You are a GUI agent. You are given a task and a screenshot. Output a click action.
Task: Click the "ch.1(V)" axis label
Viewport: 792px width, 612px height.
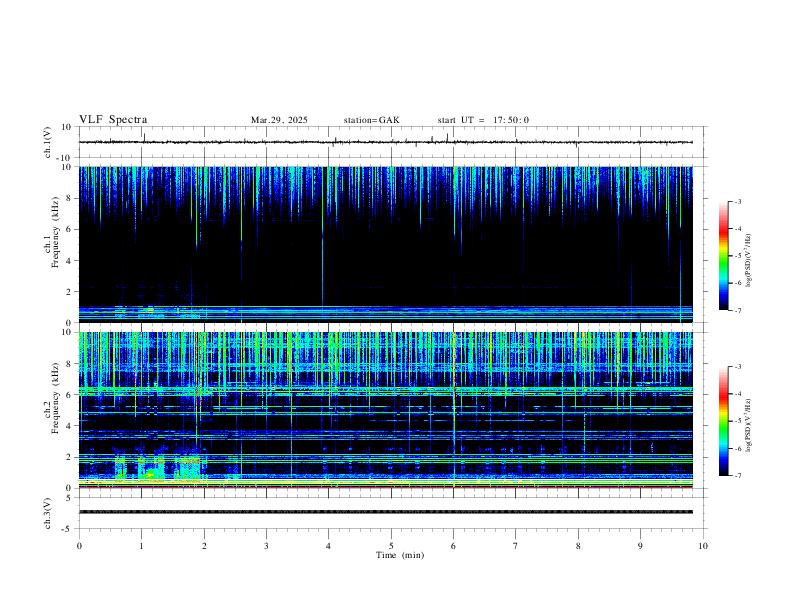pyautogui.click(x=48, y=142)
